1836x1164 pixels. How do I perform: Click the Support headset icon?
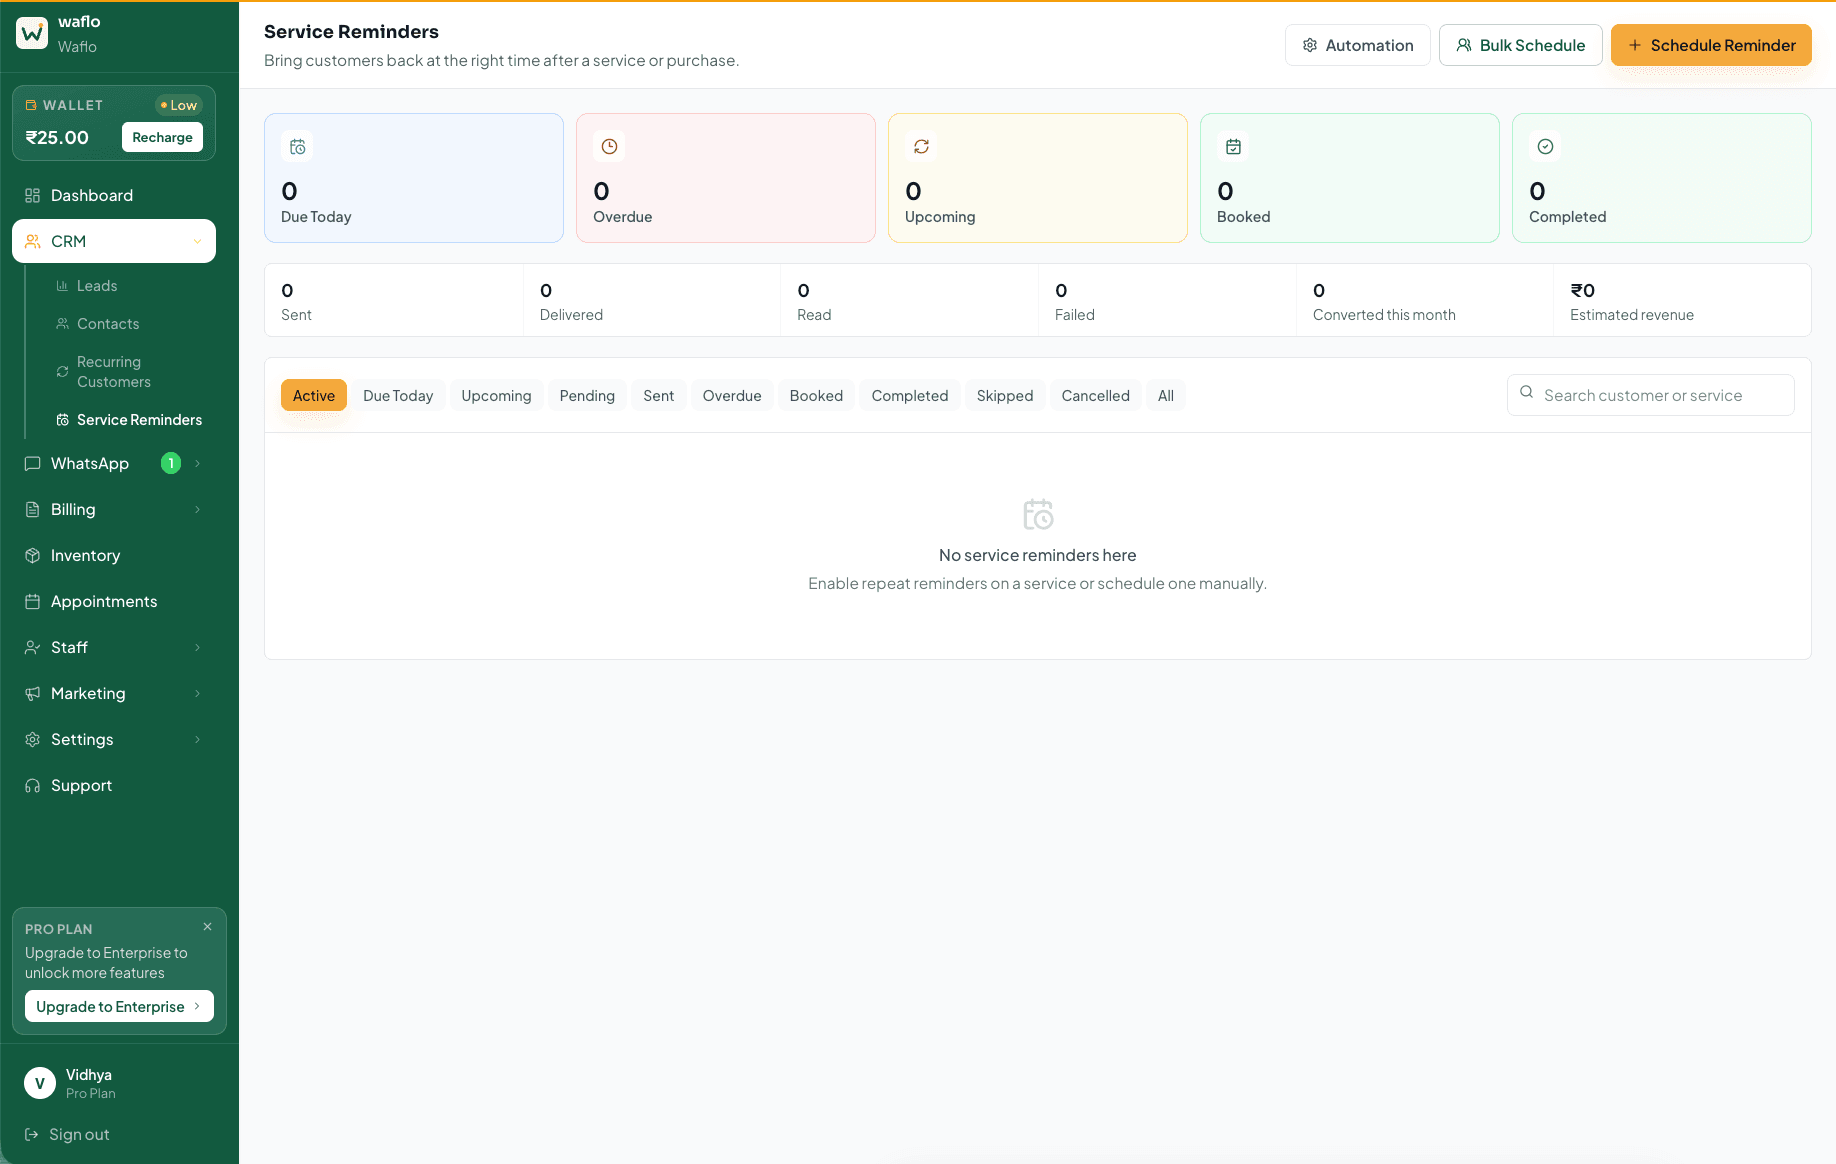32,785
